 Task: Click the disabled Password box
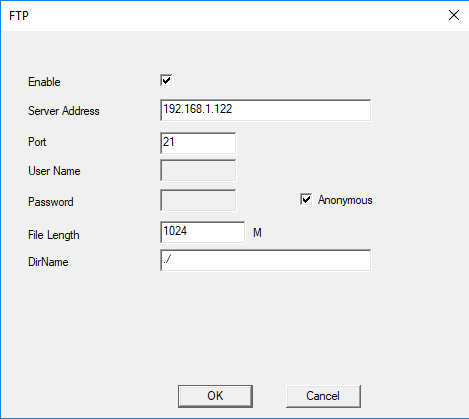198,200
